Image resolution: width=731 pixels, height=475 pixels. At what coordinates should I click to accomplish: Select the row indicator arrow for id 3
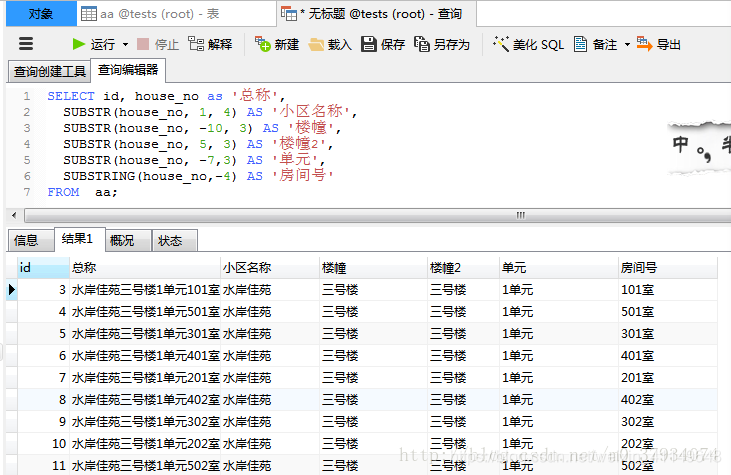[x=12, y=290]
